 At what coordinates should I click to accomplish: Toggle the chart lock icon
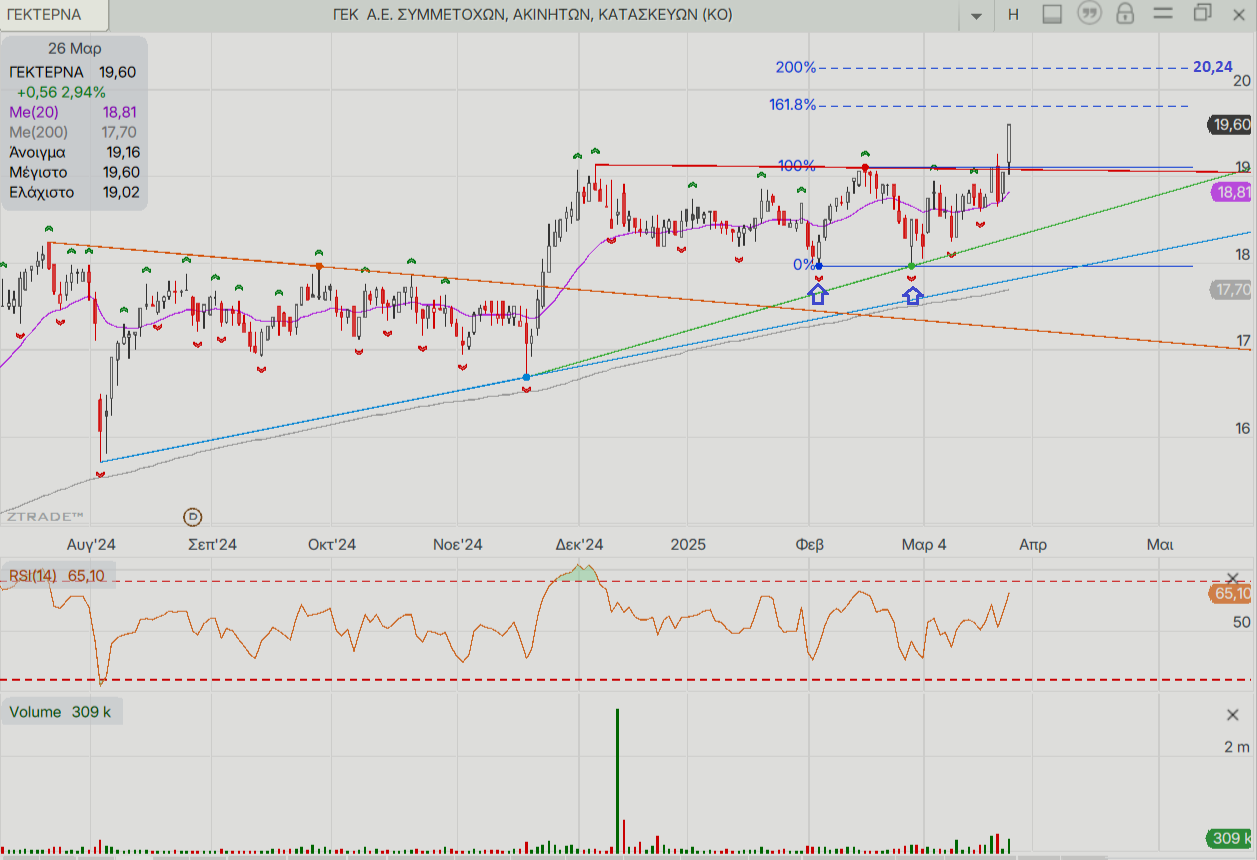pos(1125,14)
